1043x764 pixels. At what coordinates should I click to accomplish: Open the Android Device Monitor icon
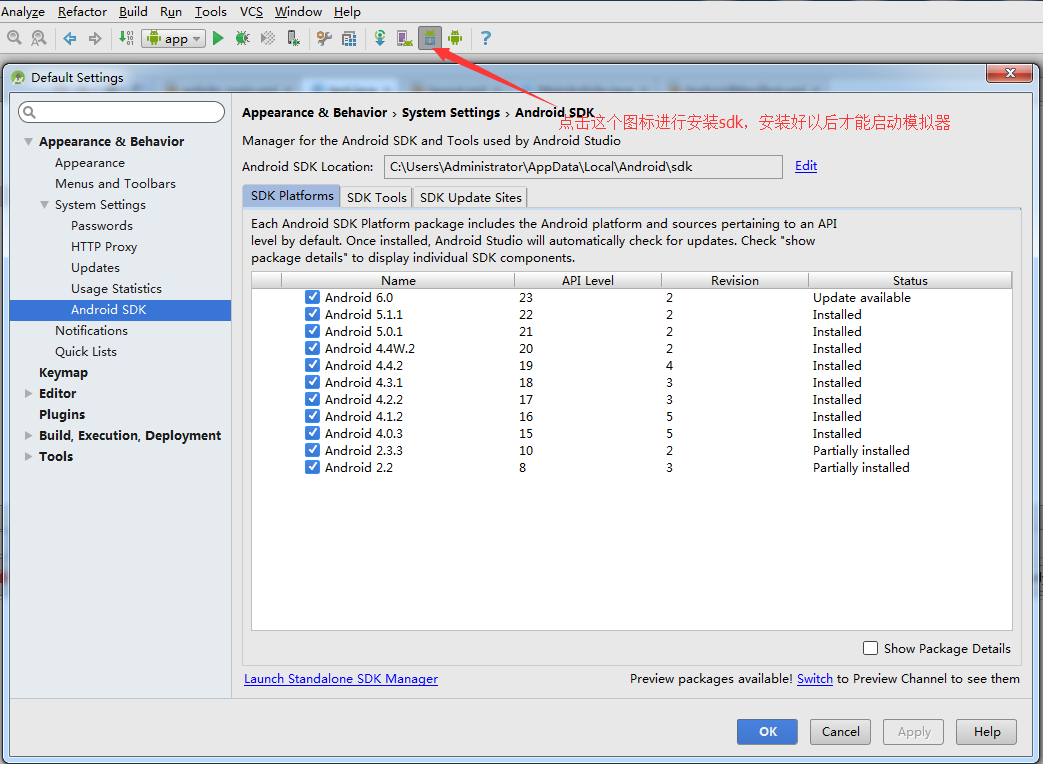click(x=455, y=38)
